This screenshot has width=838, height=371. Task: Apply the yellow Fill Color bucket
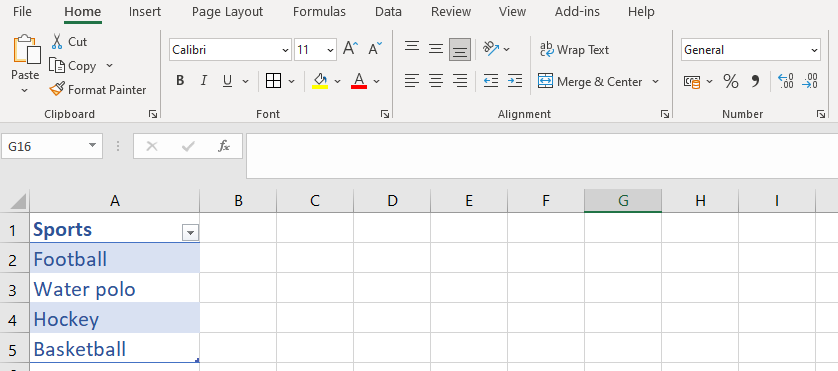[320, 81]
